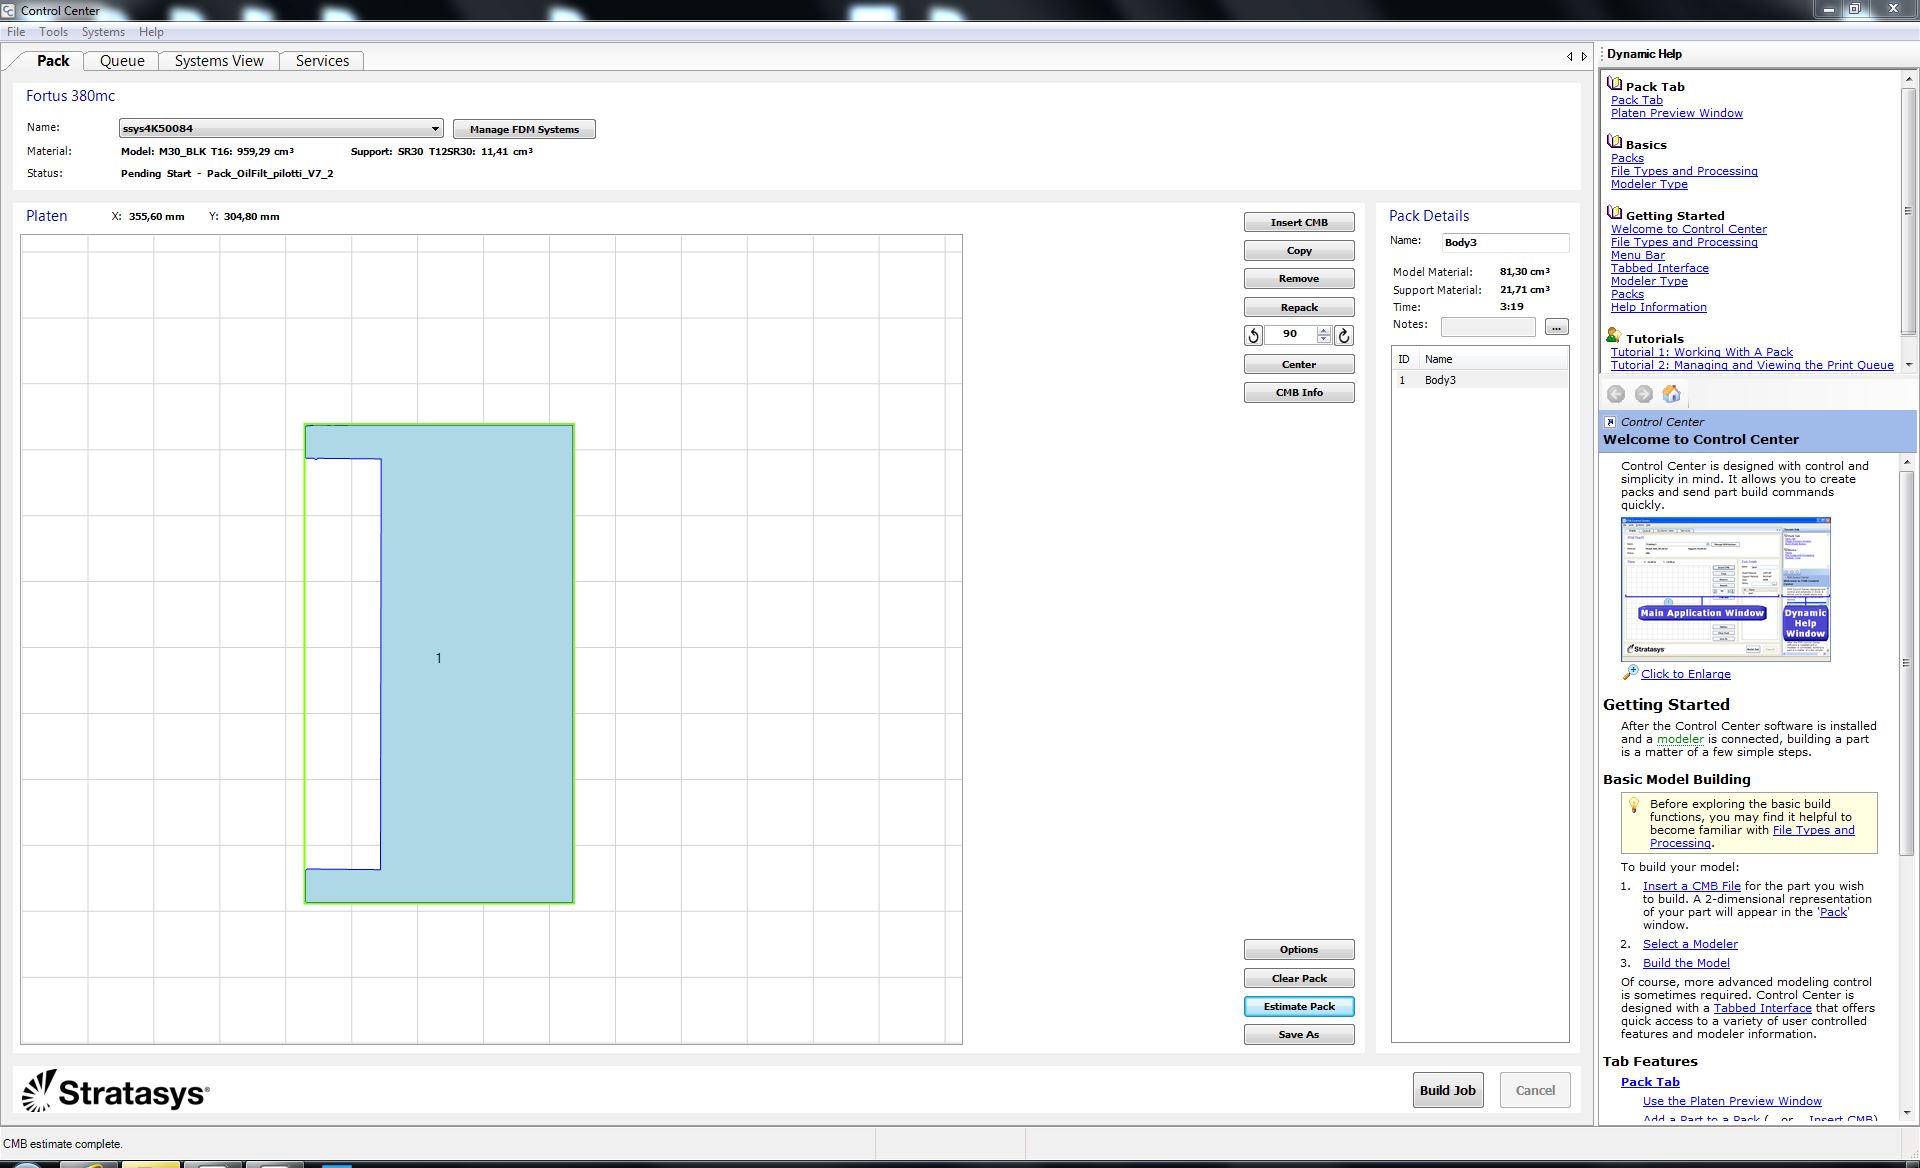Click the Insert CMB button
The width and height of the screenshot is (1920, 1168).
tap(1299, 222)
